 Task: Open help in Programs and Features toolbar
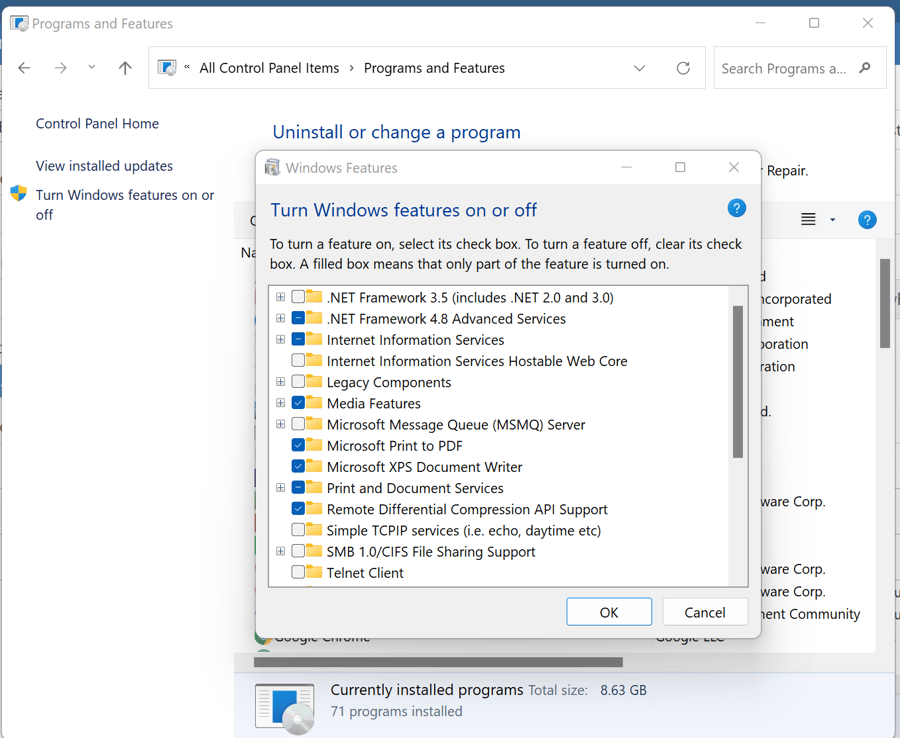point(867,219)
